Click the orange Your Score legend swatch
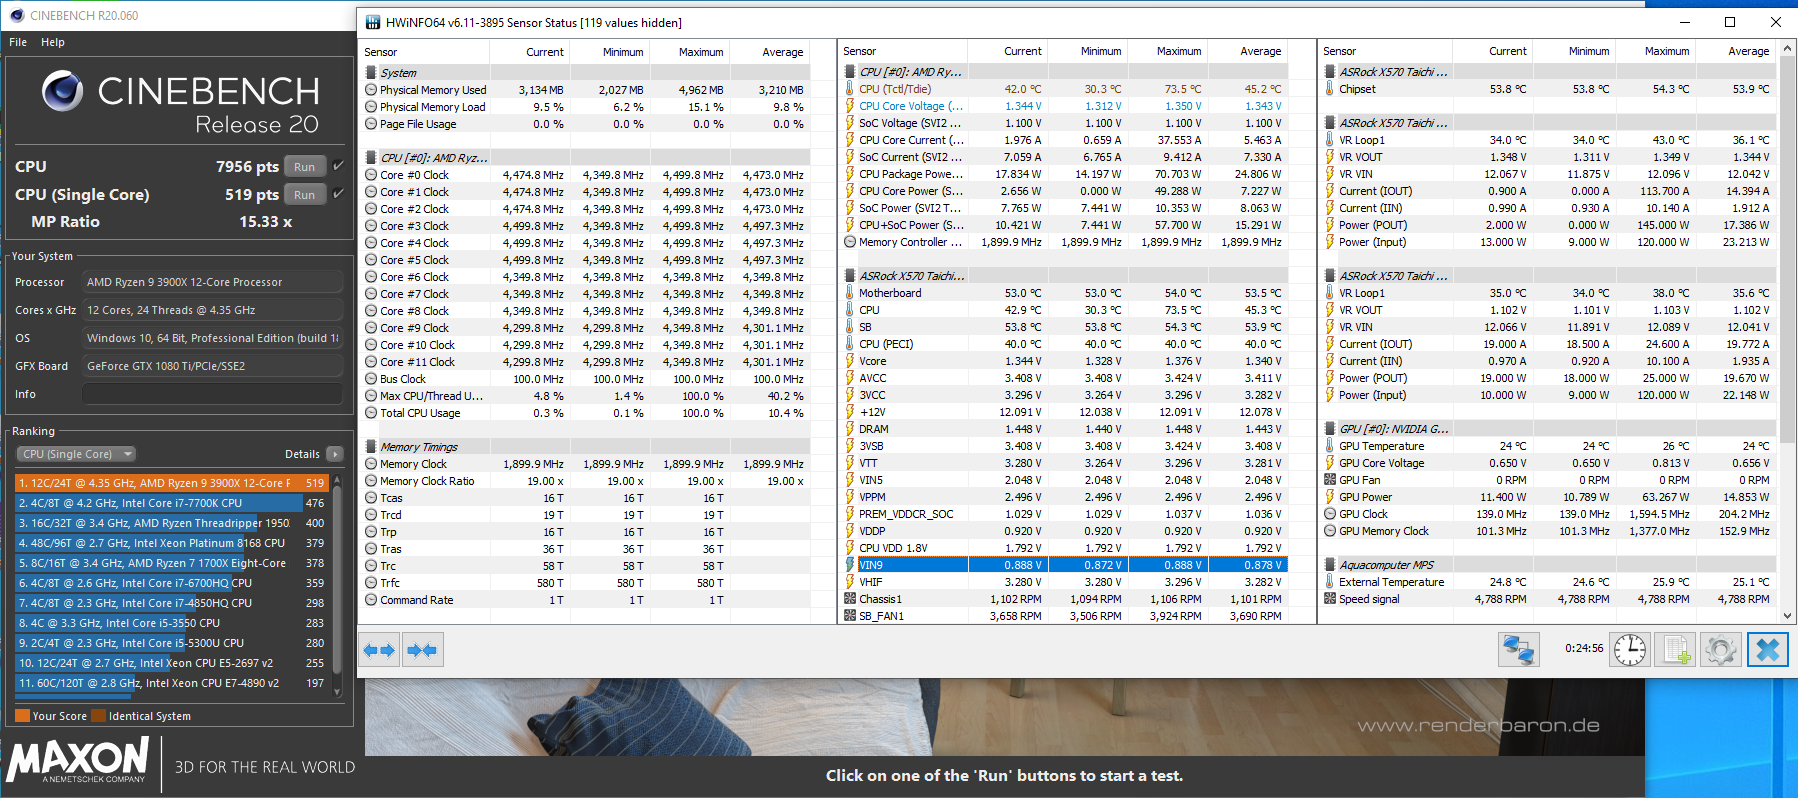This screenshot has height=798, width=1798. (x=23, y=716)
